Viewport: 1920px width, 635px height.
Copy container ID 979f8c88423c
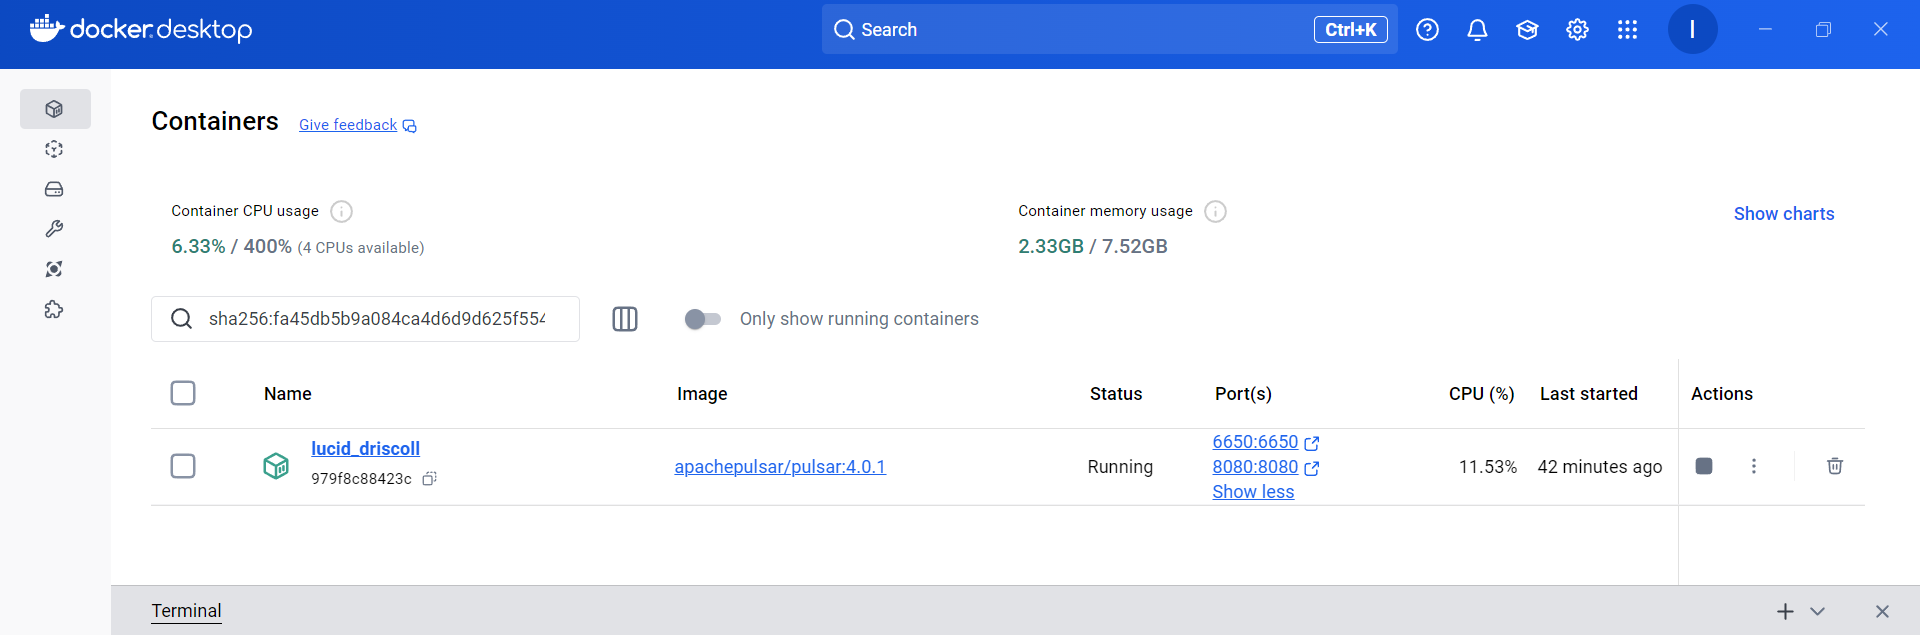click(429, 479)
